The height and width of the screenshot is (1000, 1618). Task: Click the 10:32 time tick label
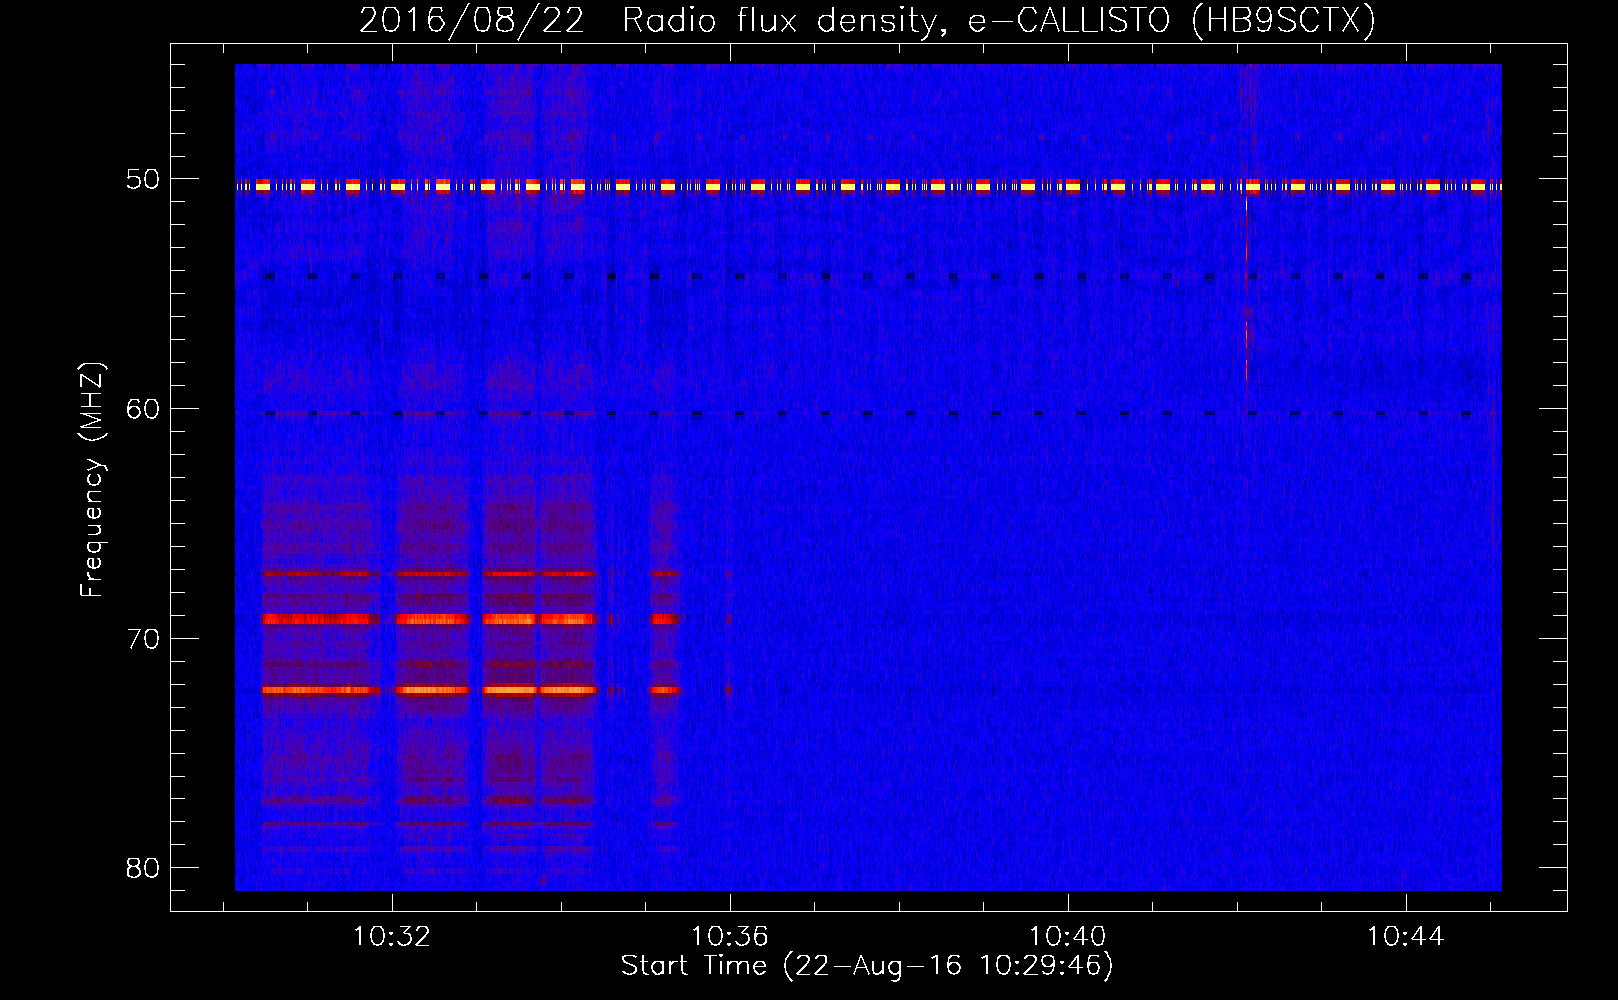click(392, 936)
